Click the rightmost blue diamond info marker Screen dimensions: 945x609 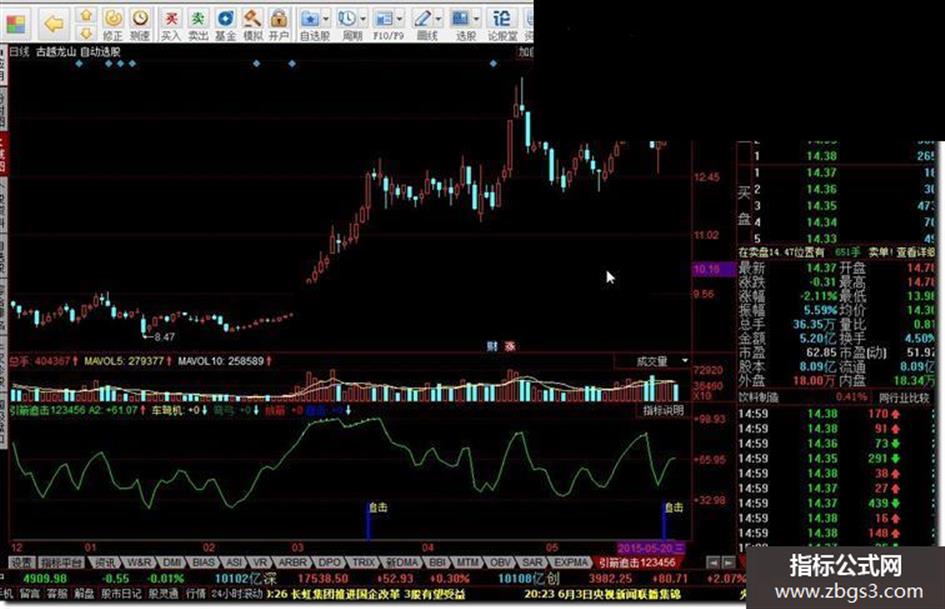point(494,63)
